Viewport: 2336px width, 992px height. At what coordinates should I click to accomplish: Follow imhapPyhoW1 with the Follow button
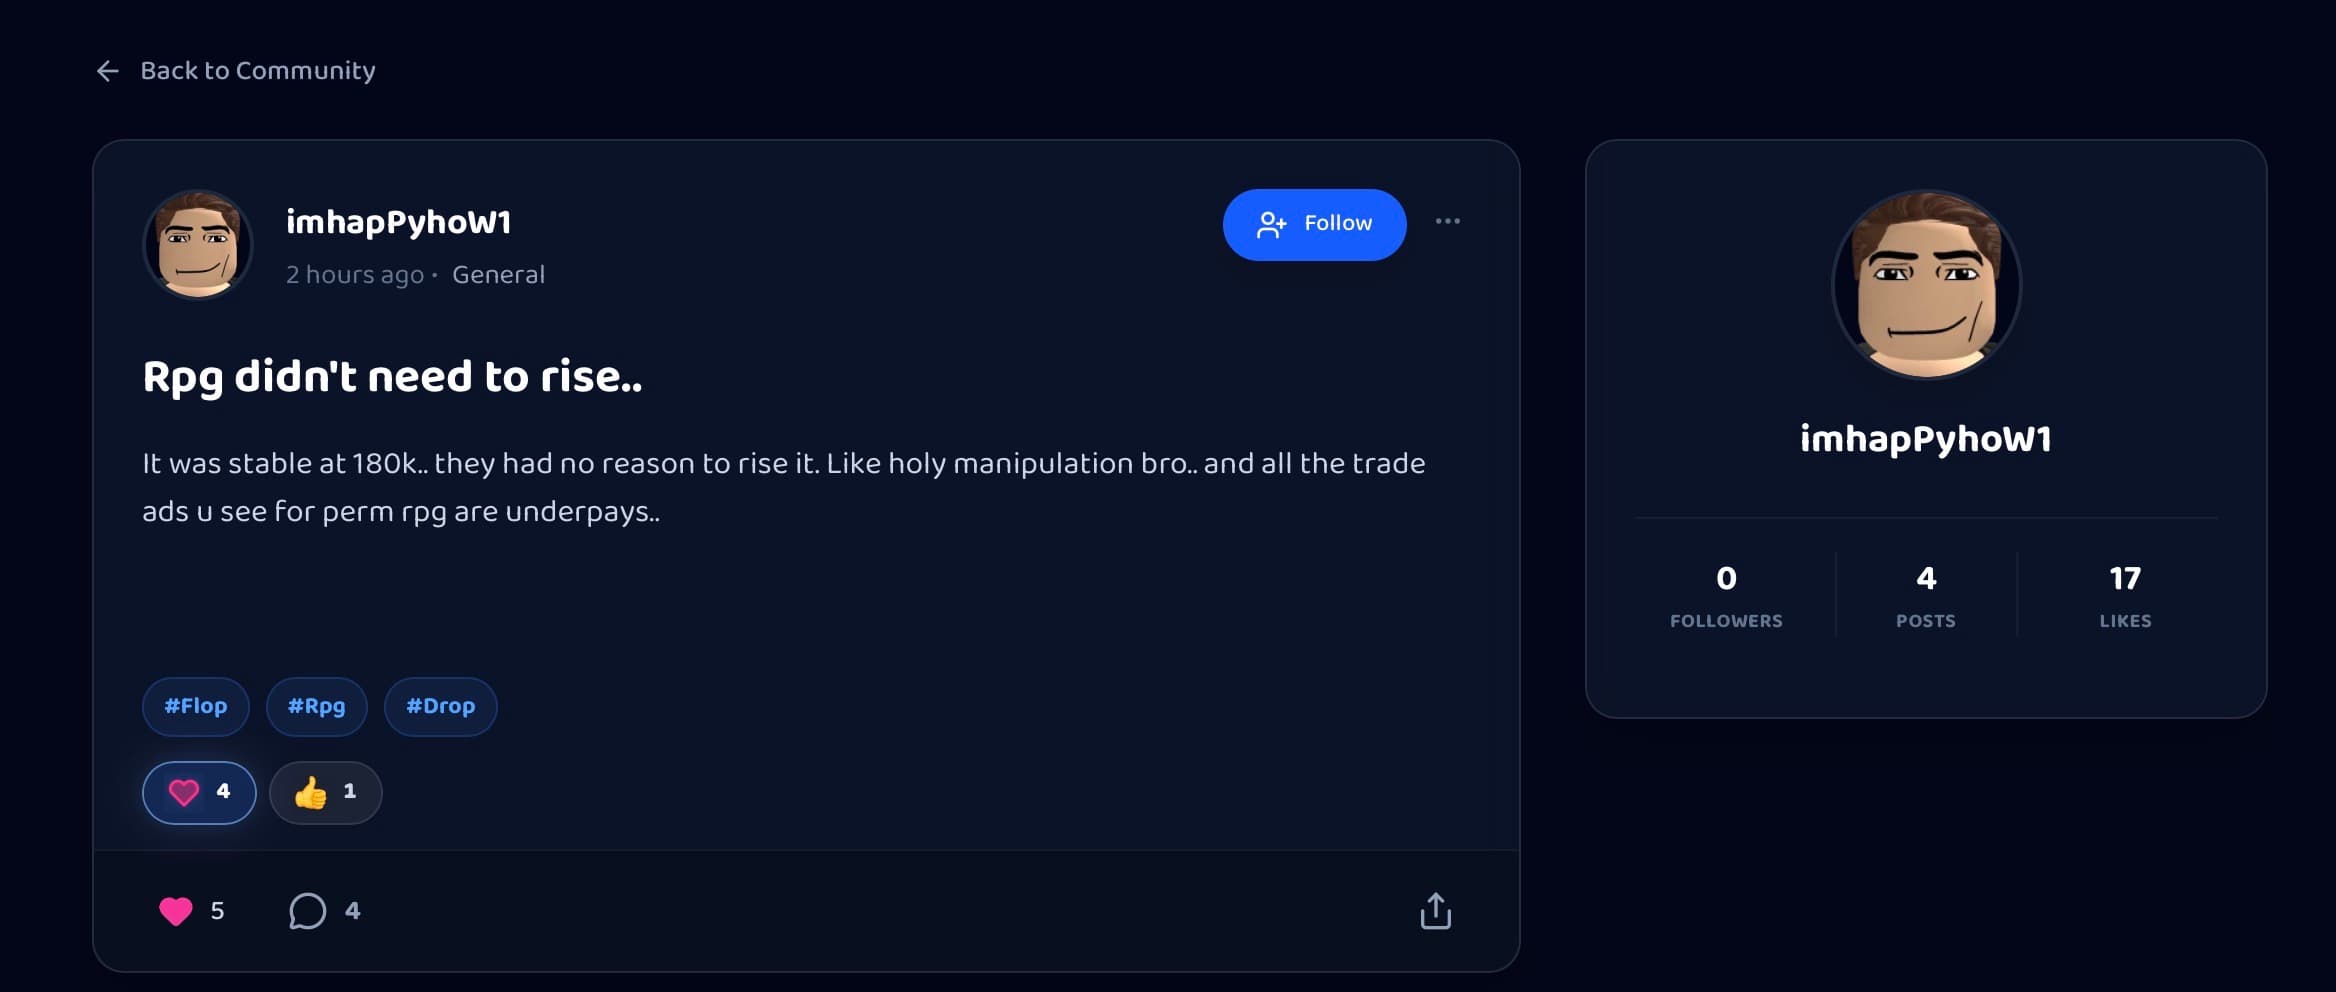[x=1314, y=225]
